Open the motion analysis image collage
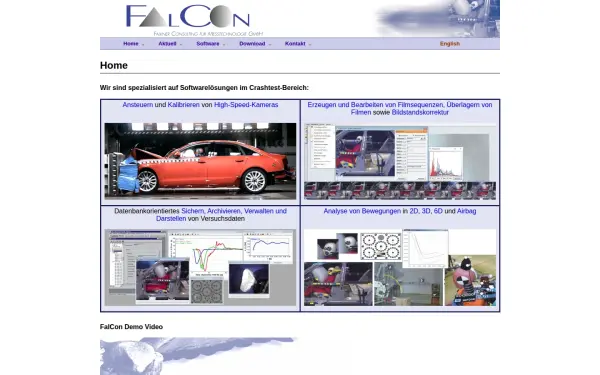Image resolution: width=600 pixels, height=375 pixels. (x=400, y=267)
